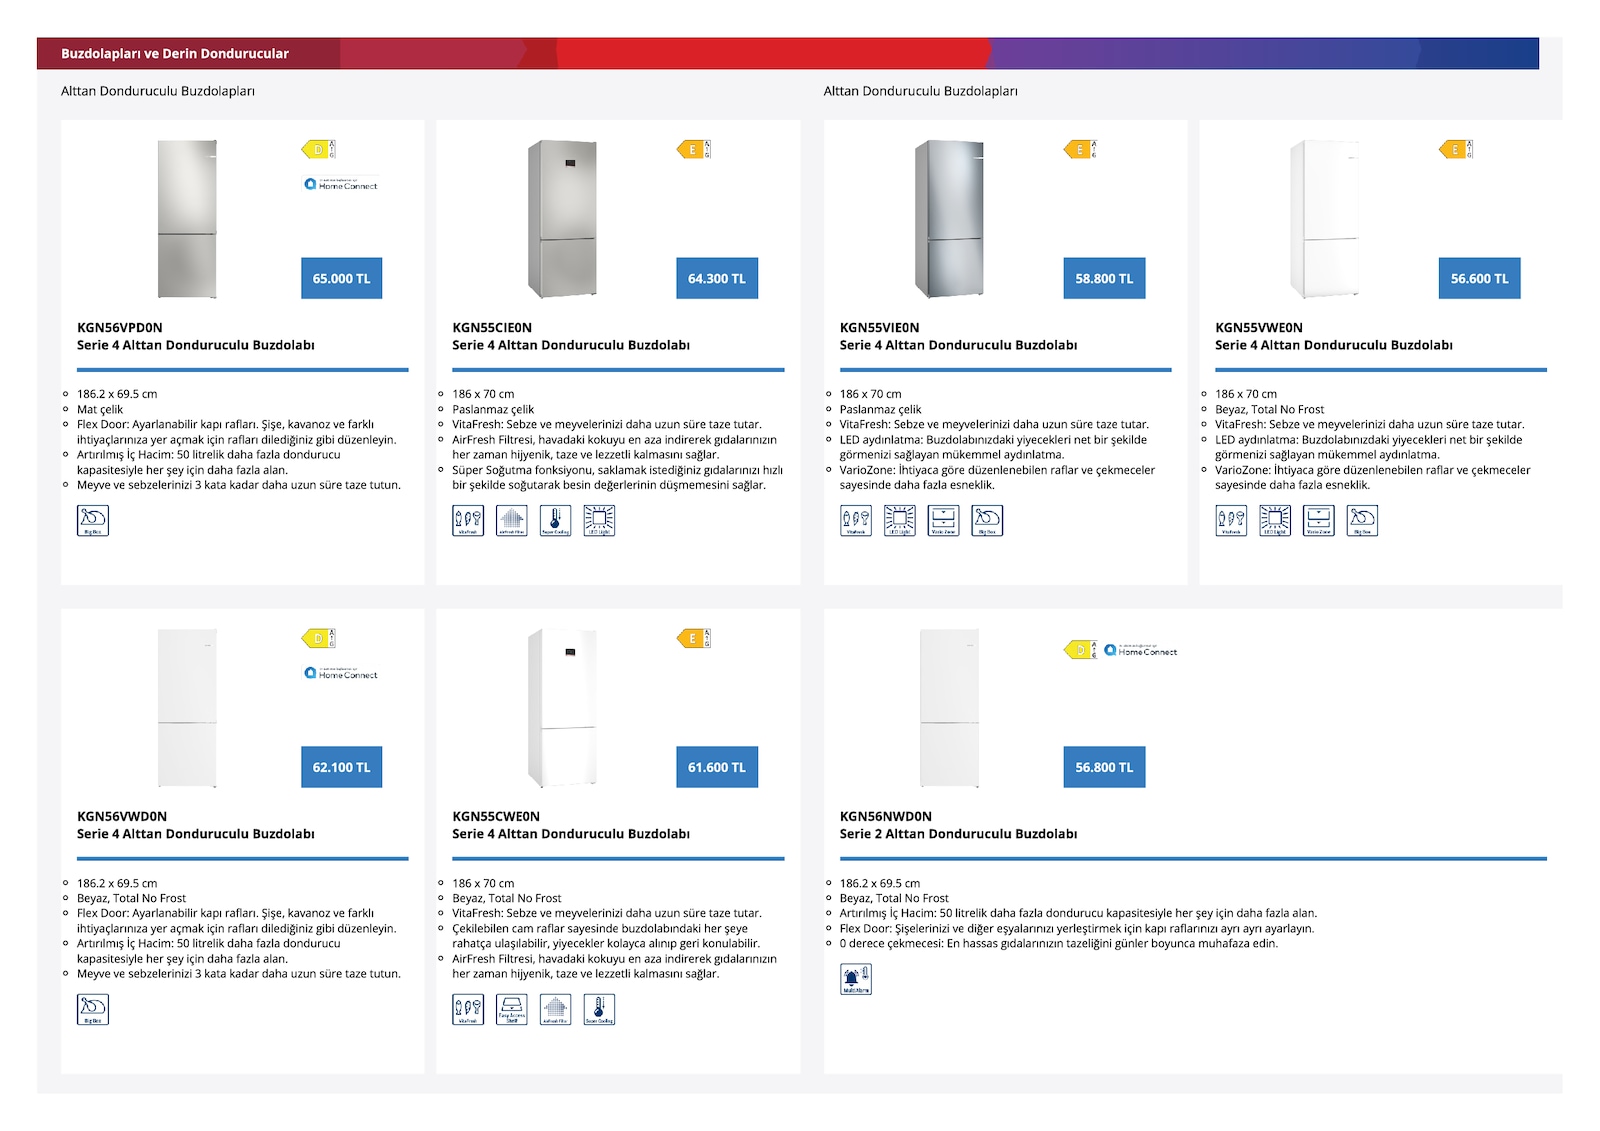The height and width of the screenshot is (1131, 1600).
Task: Click the 58.800 TL price tag
Action: pos(1104,278)
